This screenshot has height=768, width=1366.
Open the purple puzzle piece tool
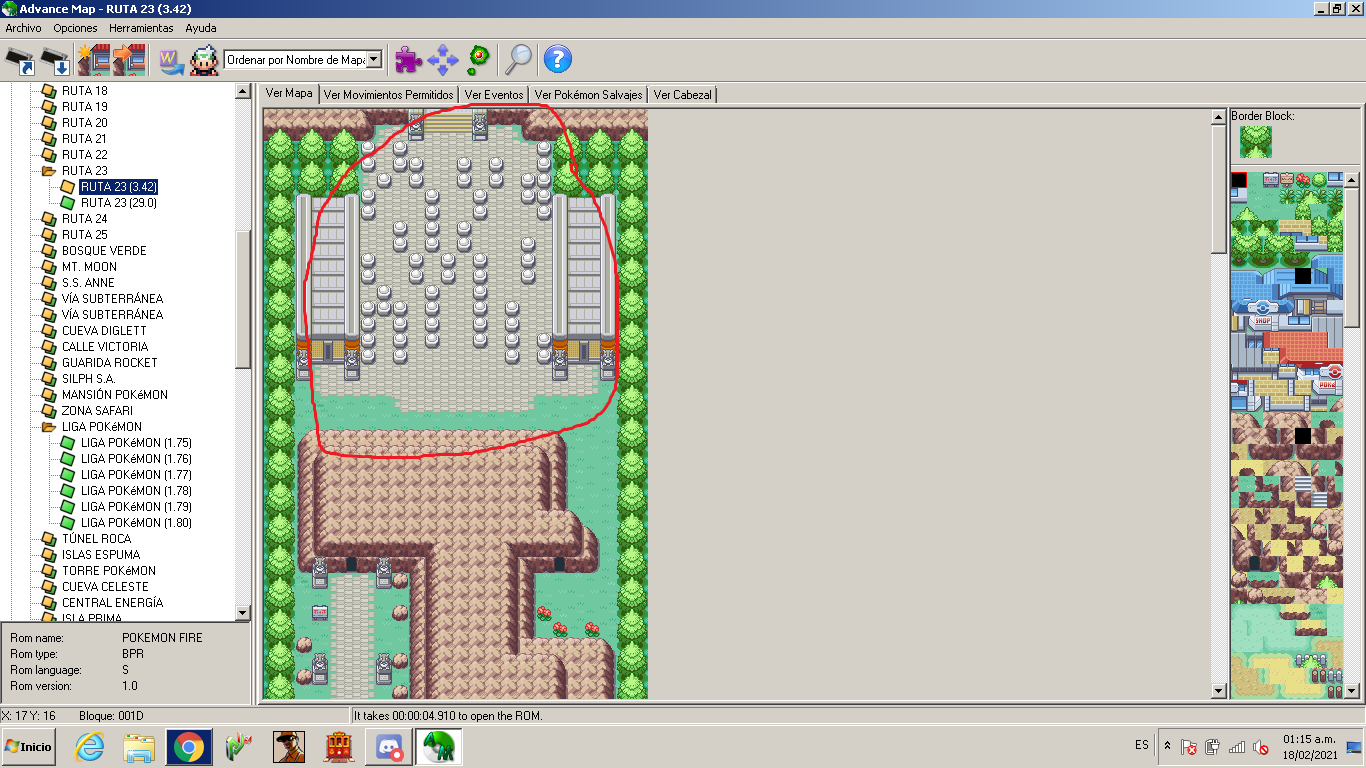[408, 60]
